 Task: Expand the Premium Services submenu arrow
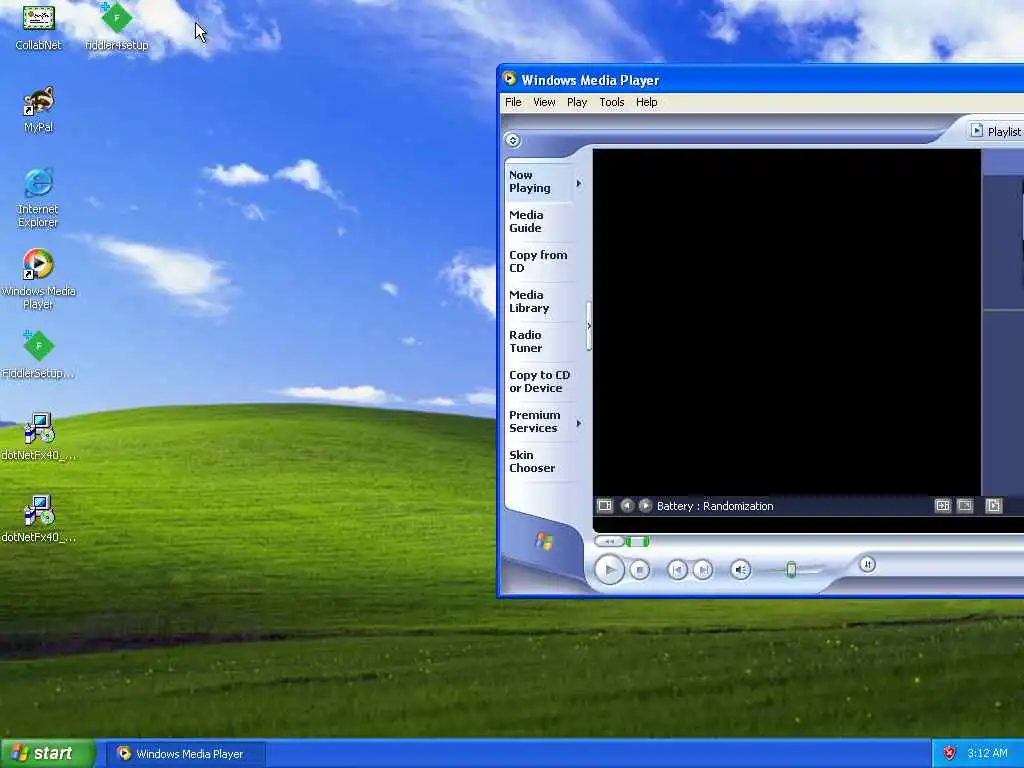pyautogui.click(x=579, y=423)
